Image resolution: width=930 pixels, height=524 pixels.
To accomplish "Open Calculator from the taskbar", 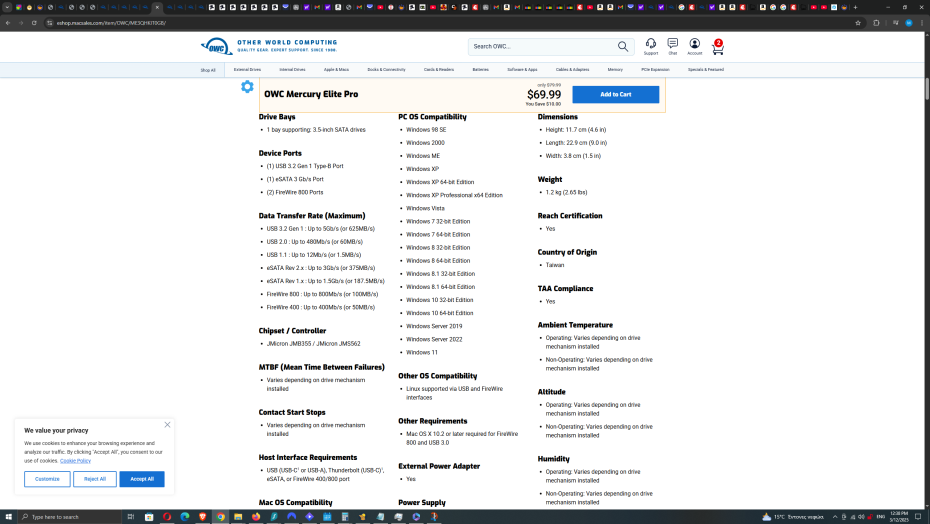I will [345, 517].
